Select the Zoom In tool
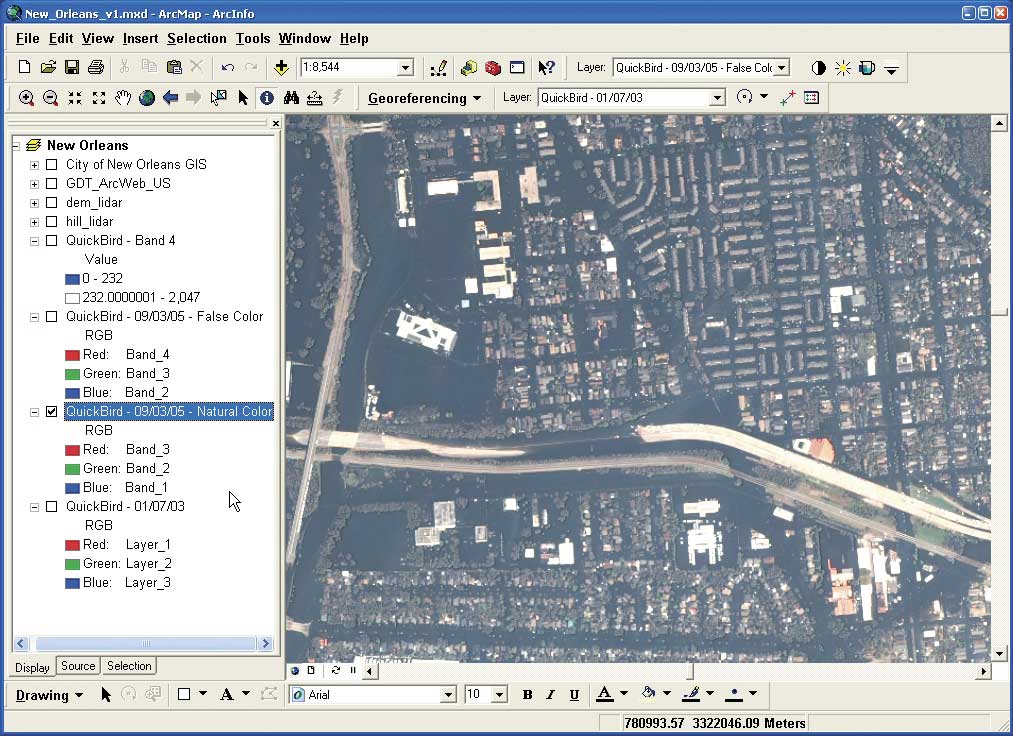The width and height of the screenshot is (1013, 736). (26, 98)
